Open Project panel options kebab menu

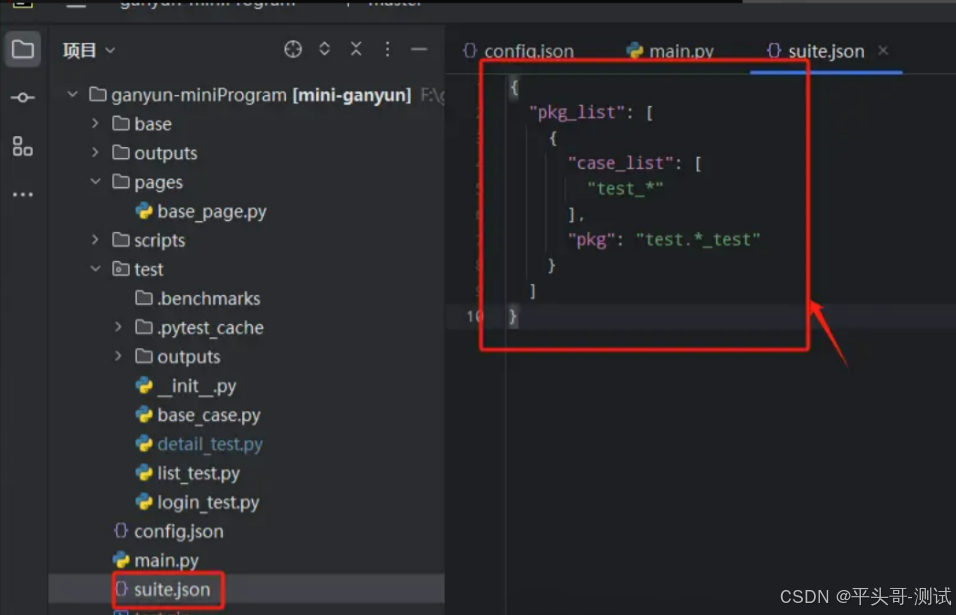point(387,49)
